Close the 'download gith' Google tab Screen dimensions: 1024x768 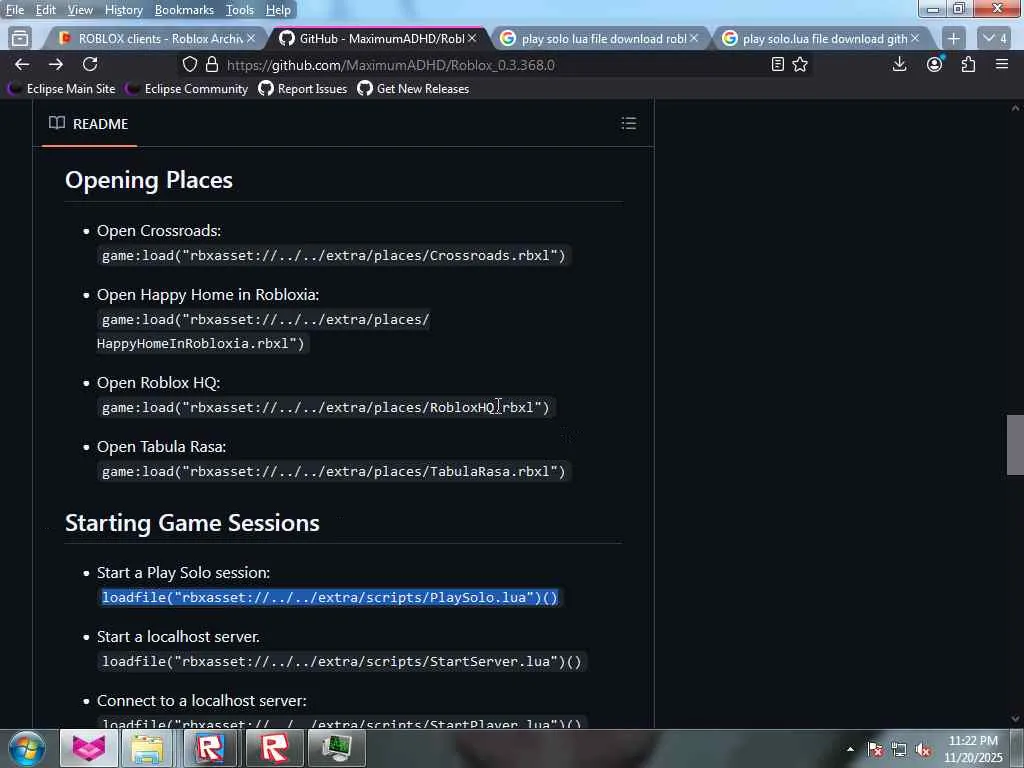915,39
